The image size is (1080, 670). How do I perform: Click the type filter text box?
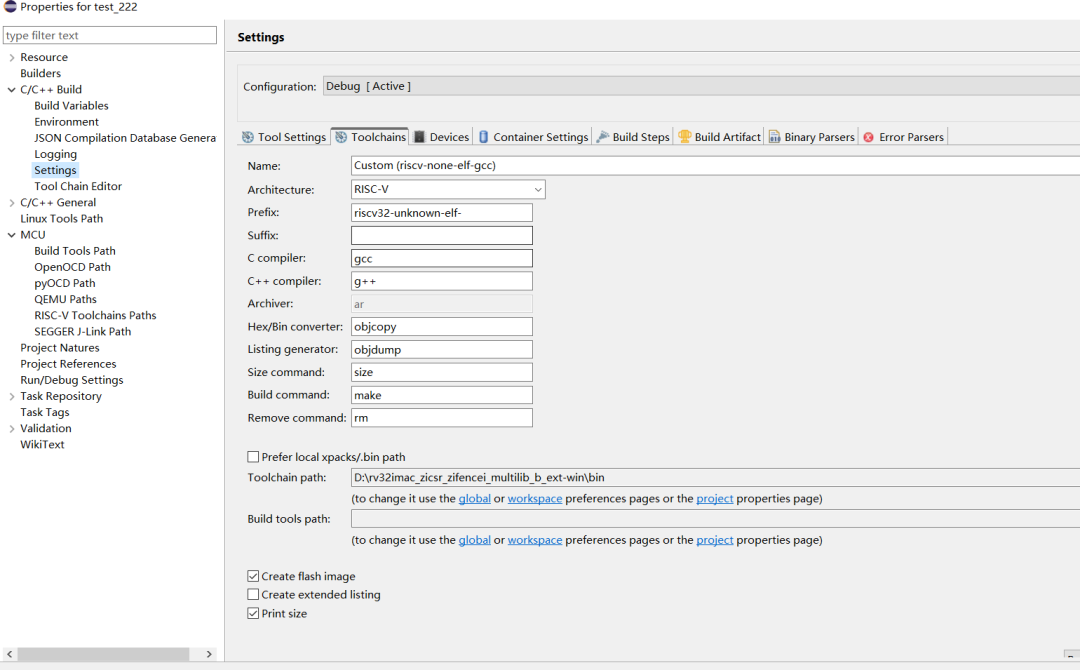pos(110,35)
